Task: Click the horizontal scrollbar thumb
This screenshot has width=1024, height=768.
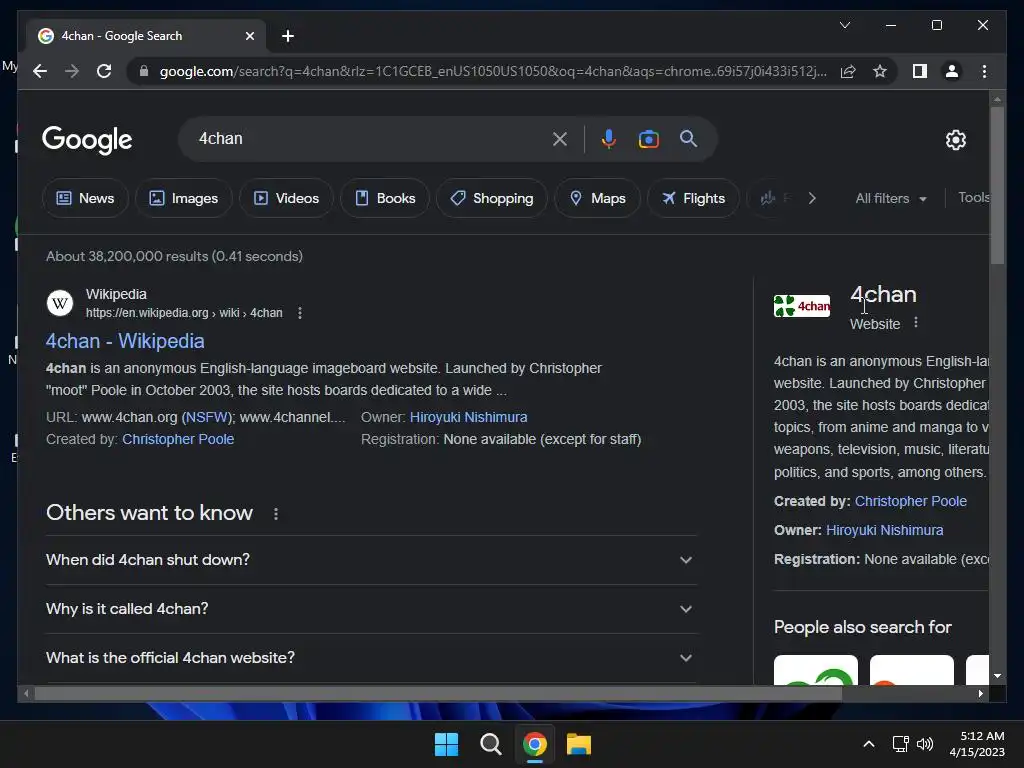Action: [438, 693]
